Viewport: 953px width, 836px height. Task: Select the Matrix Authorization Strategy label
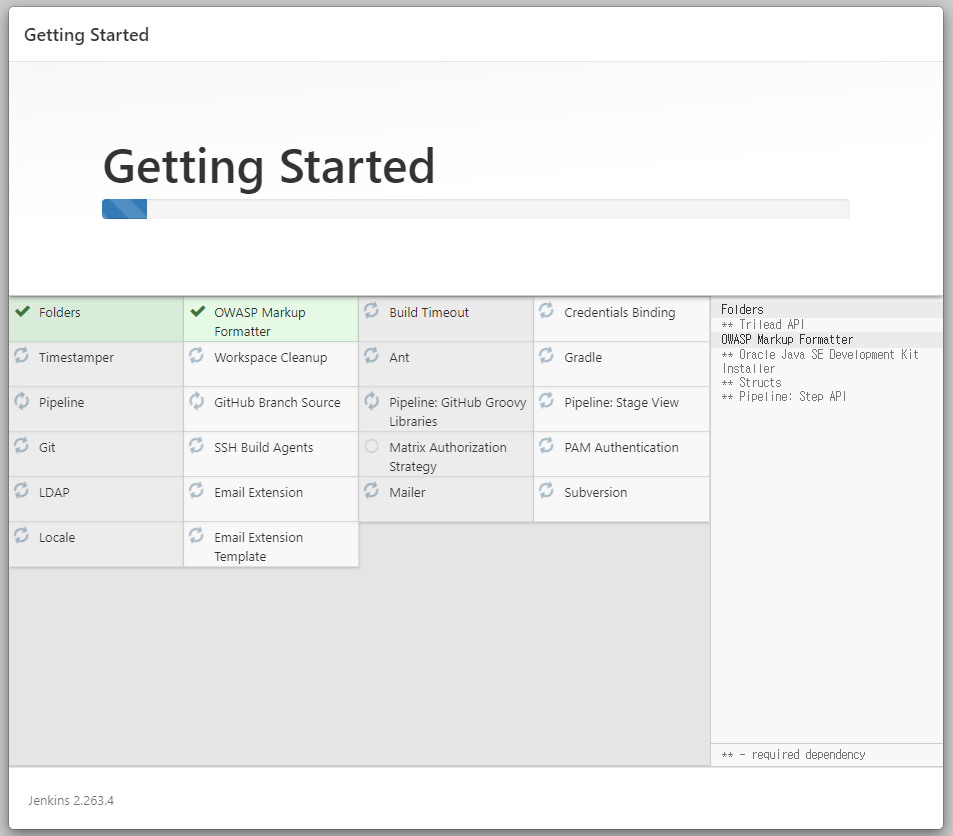pyautogui.click(x=447, y=457)
